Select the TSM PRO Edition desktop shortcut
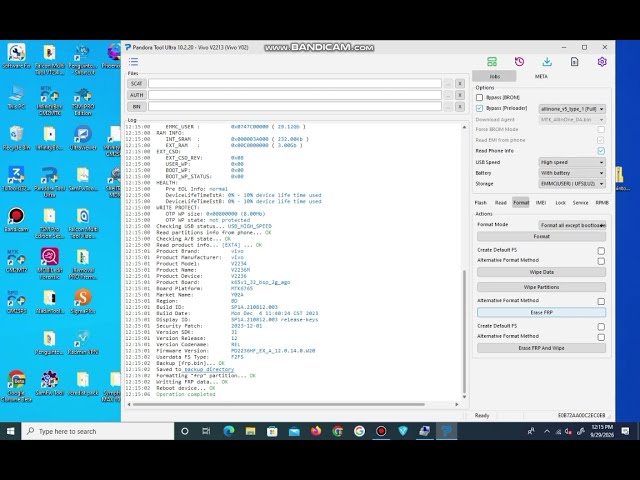The image size is (640, 480). click(x=83, y=100)
